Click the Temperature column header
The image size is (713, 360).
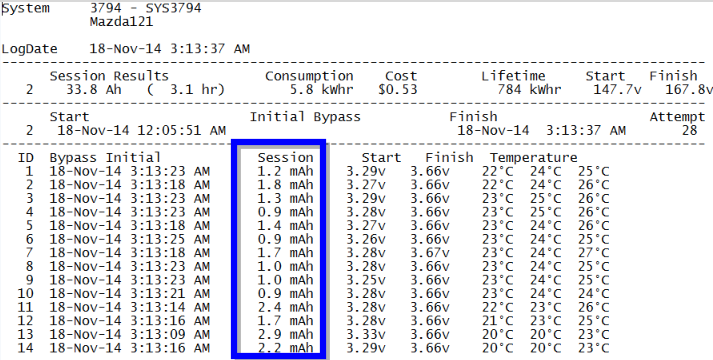[x=533, y=158]
